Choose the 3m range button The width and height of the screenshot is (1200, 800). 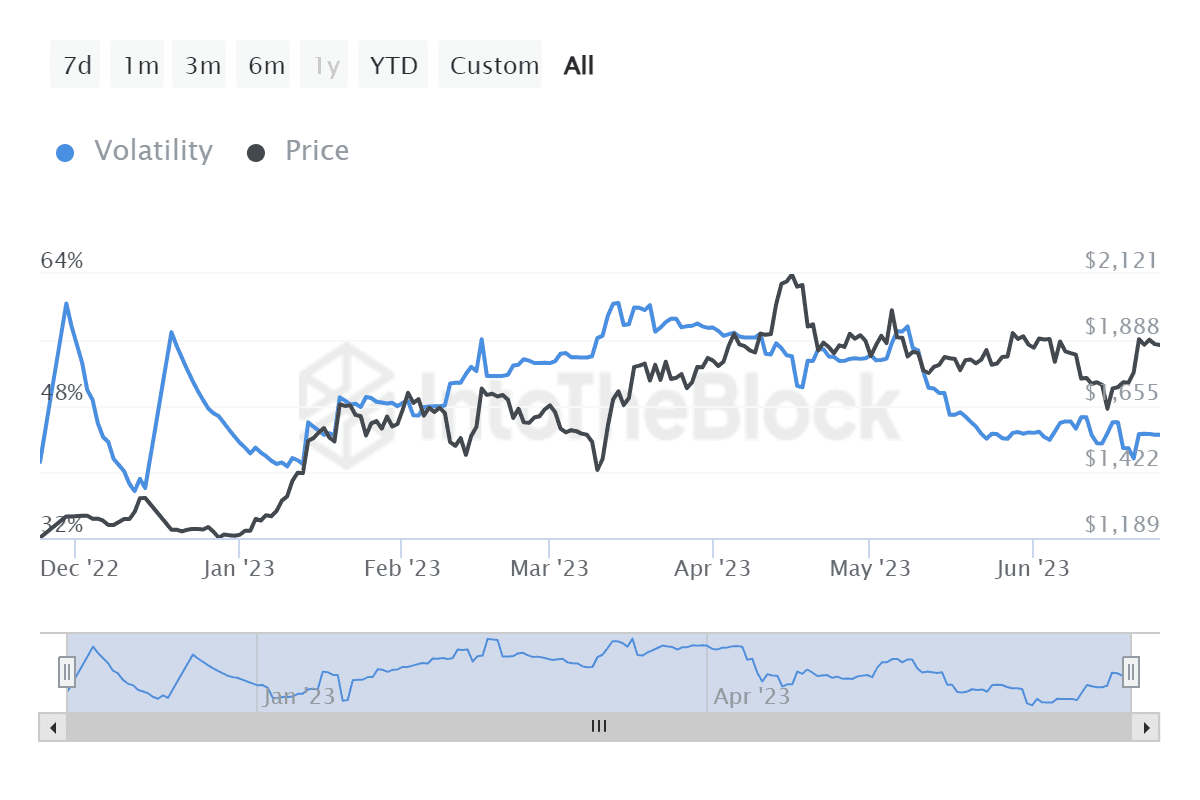coord(203,66)
